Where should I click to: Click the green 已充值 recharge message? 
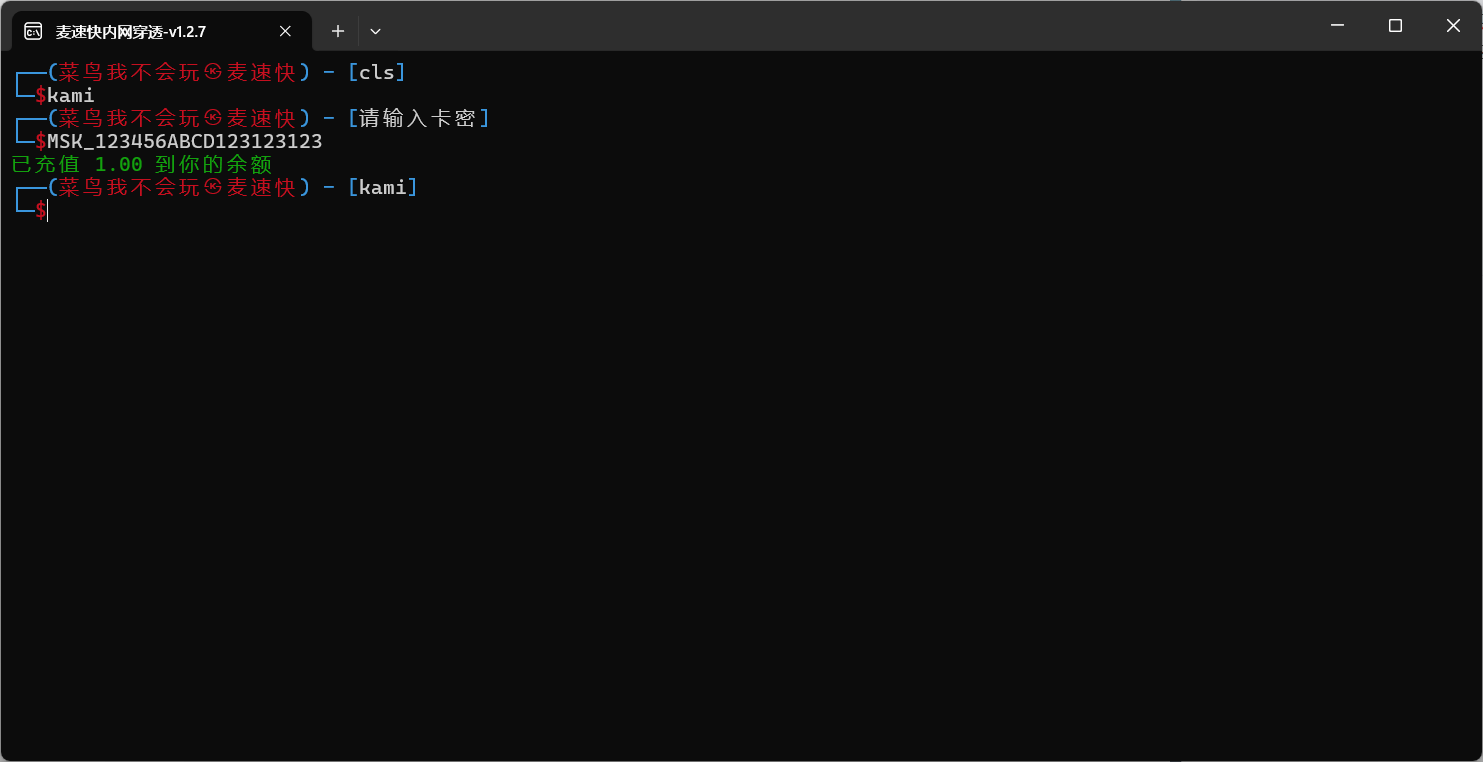(x=142, y=164)
